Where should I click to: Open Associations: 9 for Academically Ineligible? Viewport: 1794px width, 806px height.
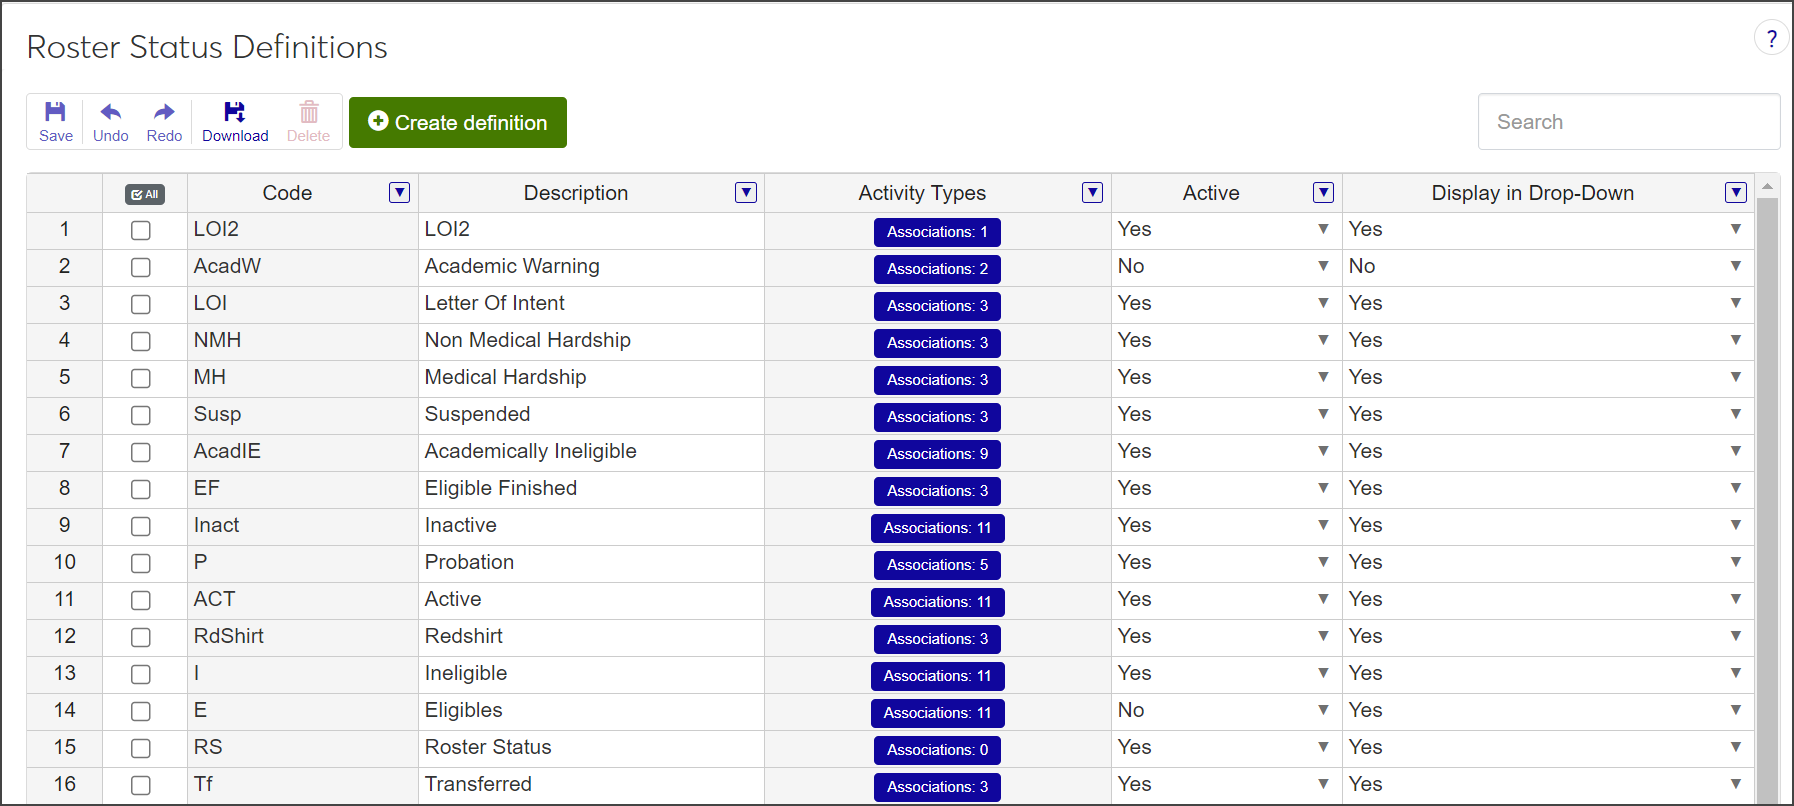[937, 454]
